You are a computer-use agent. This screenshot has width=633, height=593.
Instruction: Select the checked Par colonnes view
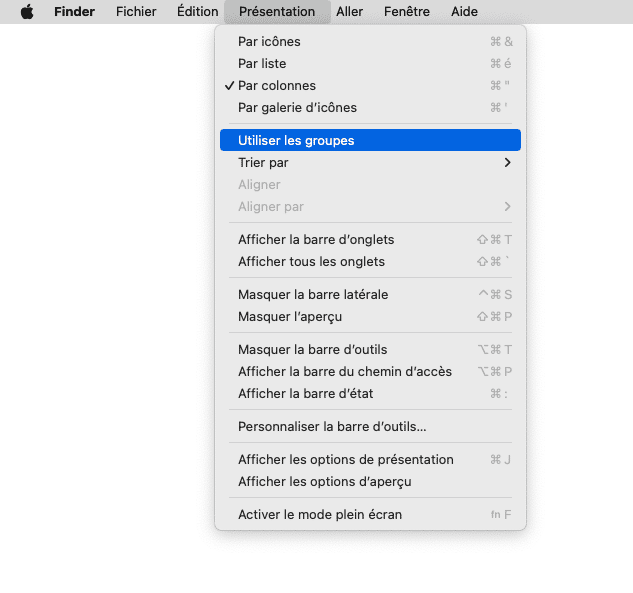(x=370, y=86)
